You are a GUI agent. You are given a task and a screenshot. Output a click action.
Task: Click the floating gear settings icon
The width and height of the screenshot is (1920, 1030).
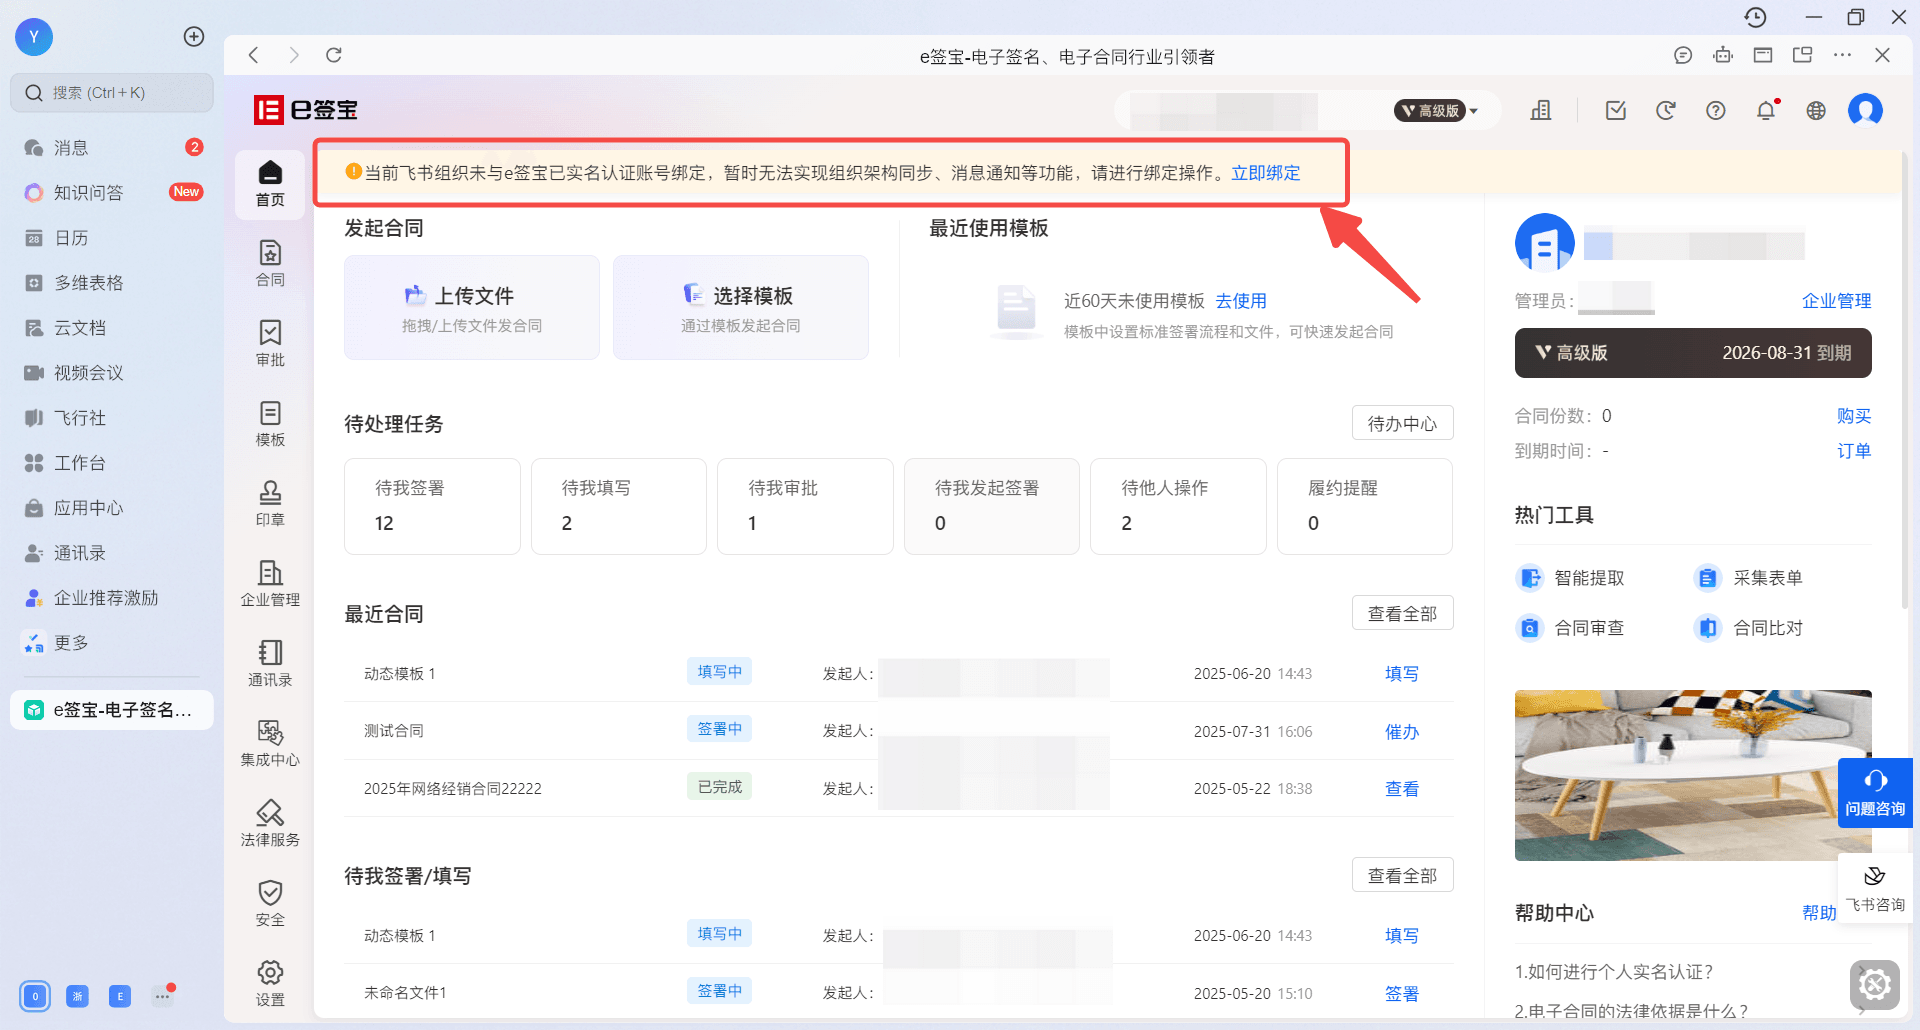click(1875, 985)
